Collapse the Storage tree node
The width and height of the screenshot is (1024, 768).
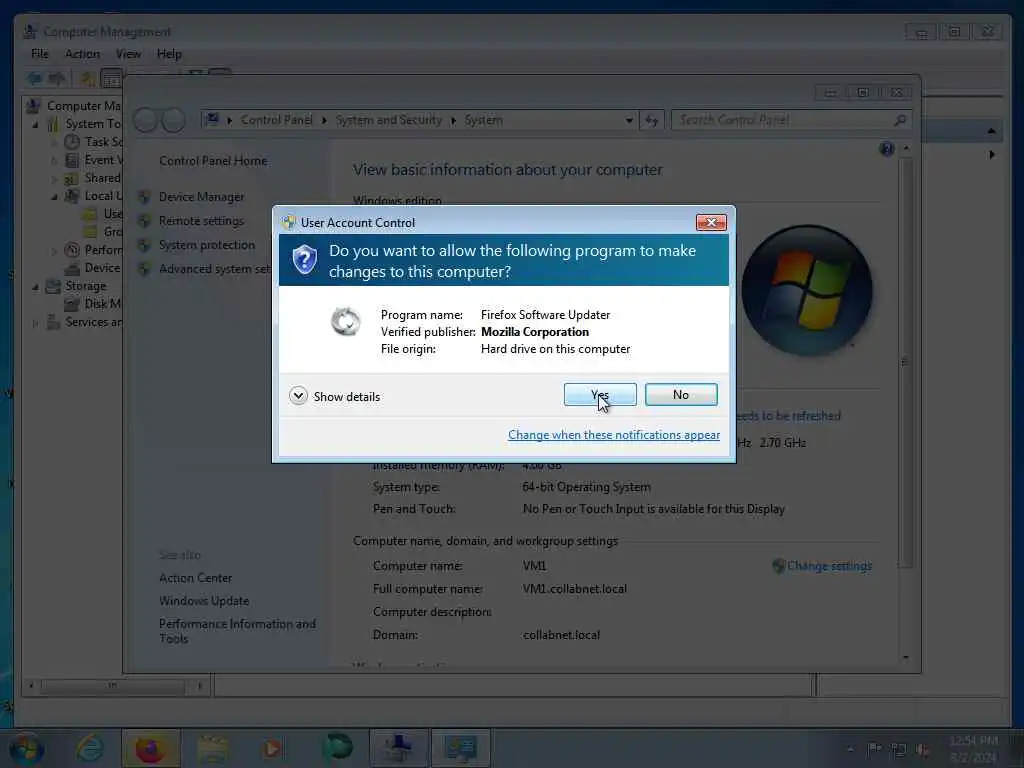pyautogui.click(x=35, y=287)
